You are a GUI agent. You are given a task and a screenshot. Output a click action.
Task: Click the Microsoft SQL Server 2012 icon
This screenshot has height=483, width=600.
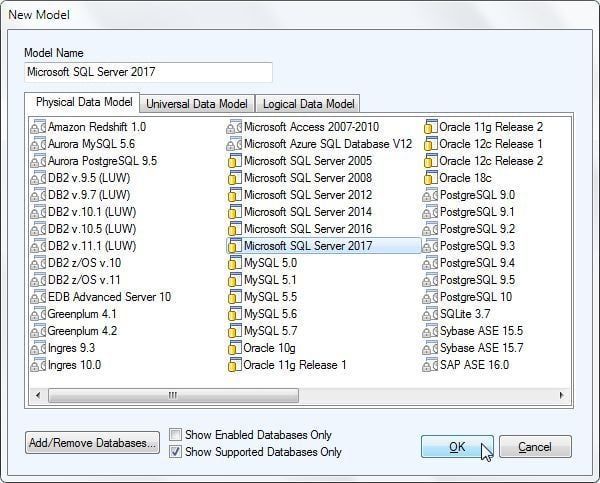click(234, 195)
